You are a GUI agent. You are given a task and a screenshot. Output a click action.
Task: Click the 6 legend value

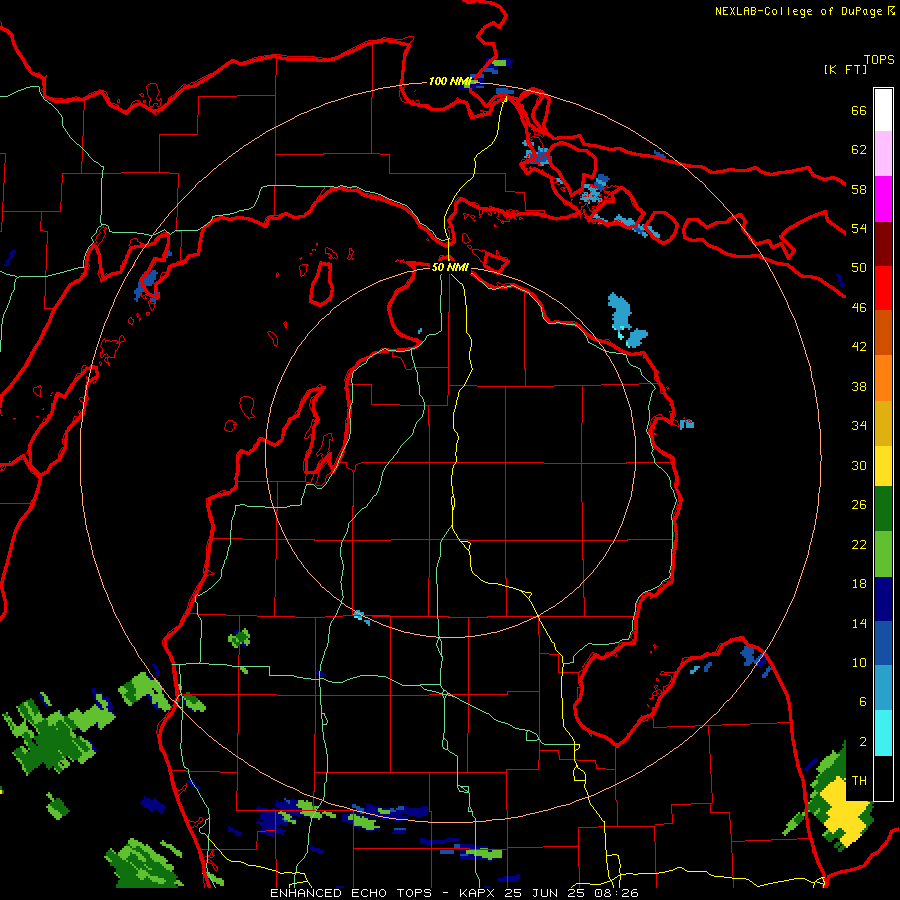[x=862, y=701]
